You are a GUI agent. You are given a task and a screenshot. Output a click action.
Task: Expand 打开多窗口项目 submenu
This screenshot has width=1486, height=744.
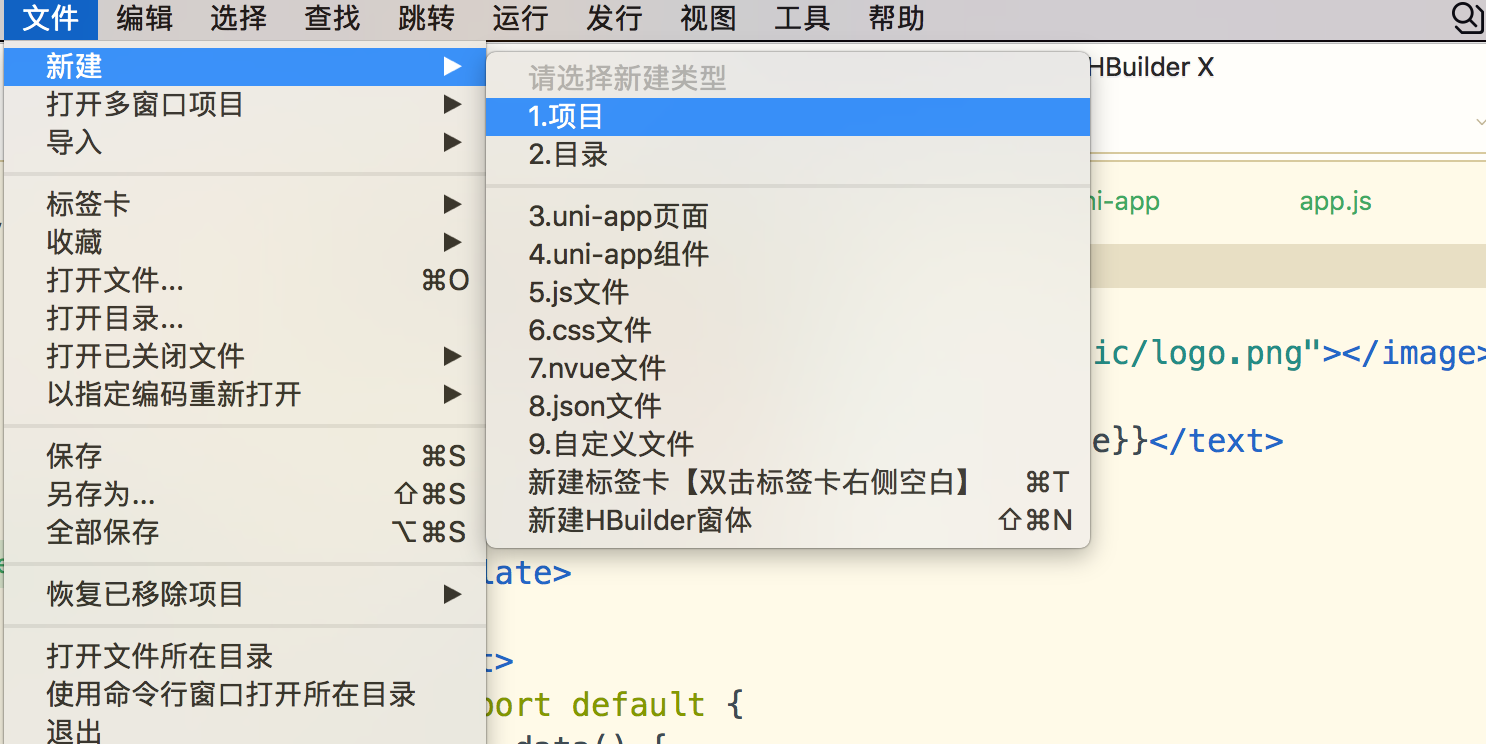coord(245,105)
